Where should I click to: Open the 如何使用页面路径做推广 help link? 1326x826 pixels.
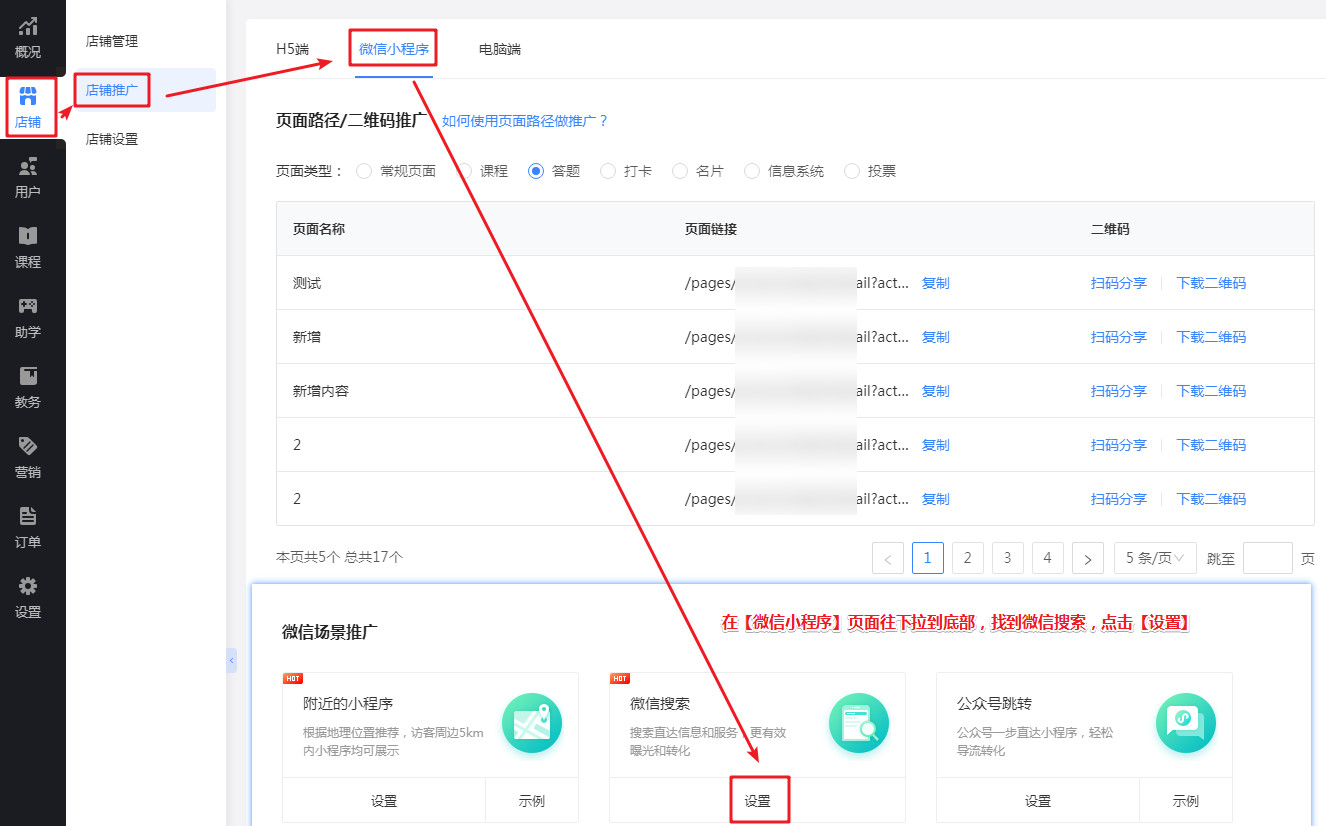pos(525,121)
